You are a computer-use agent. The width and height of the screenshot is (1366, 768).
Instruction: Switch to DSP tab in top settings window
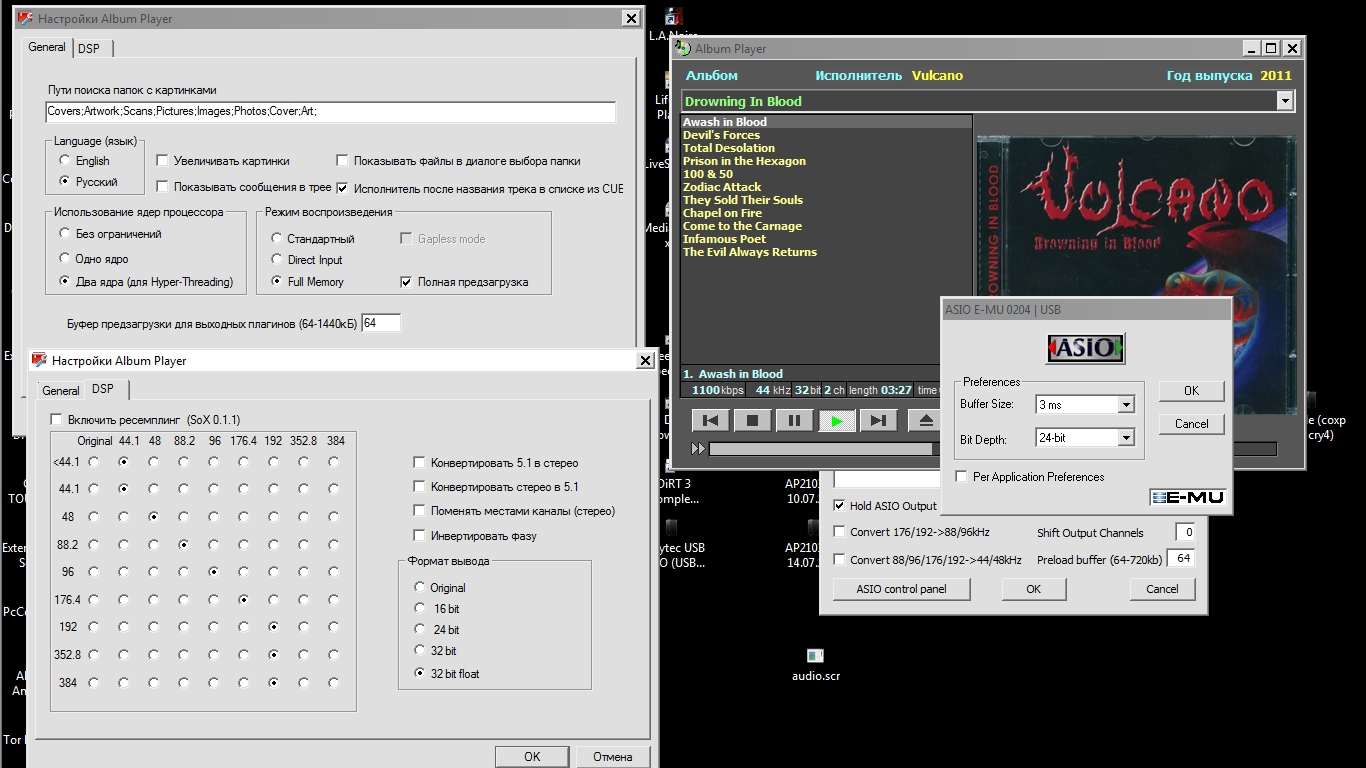89,48
